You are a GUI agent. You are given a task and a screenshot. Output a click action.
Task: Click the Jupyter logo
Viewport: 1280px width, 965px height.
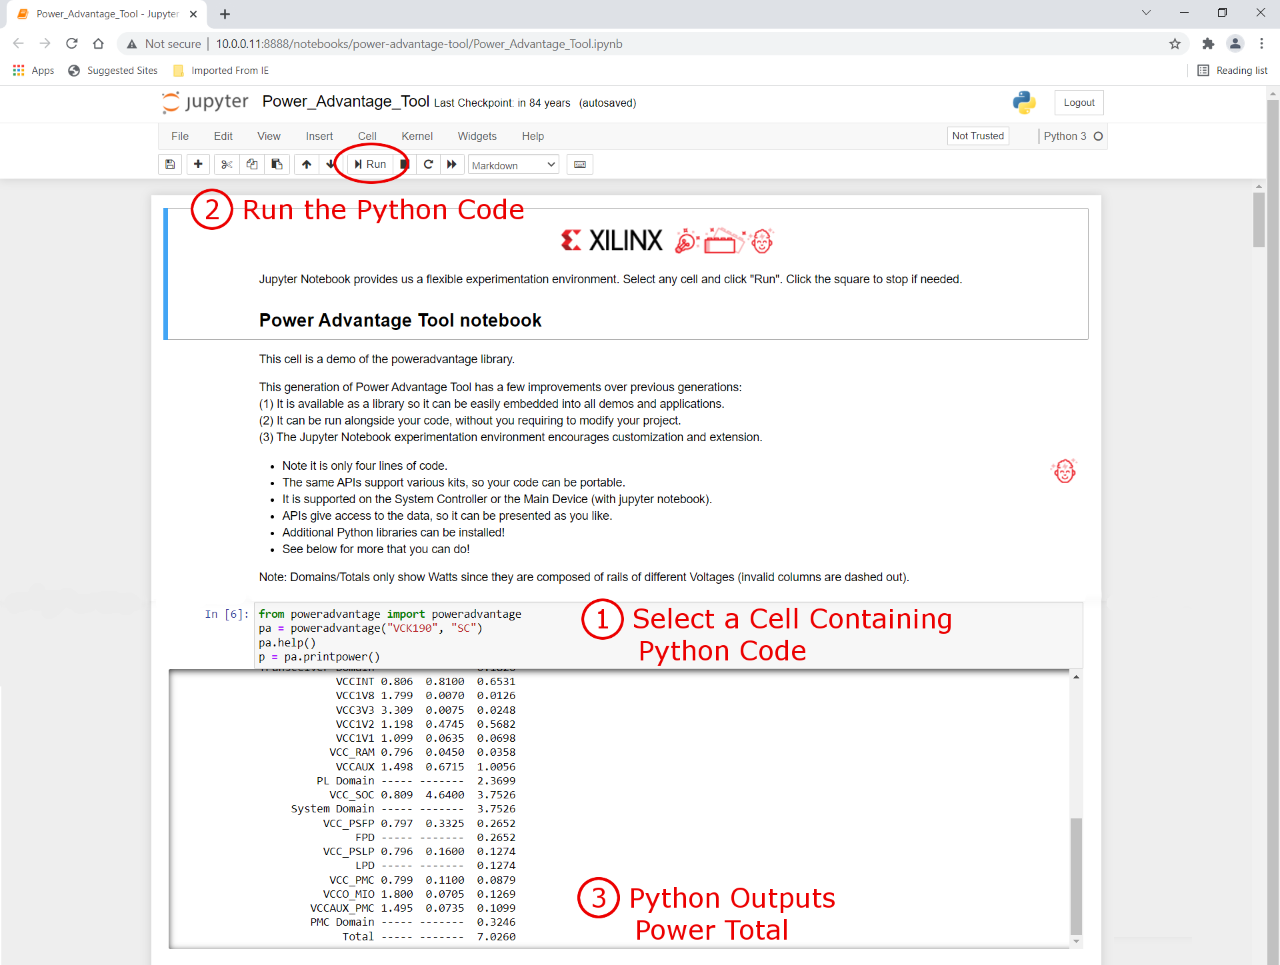tap(205, 102)
